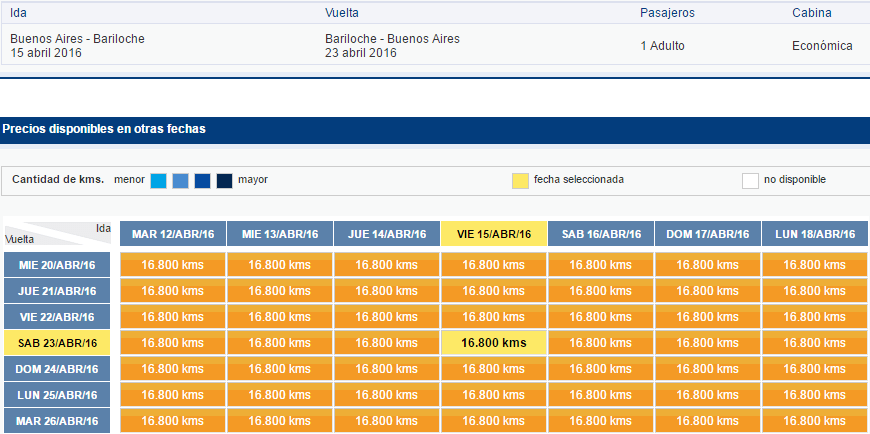Select outbound date MAR 12/ABR/16 column header
Screen dimensions: 870x434
(x=173, y=234)
